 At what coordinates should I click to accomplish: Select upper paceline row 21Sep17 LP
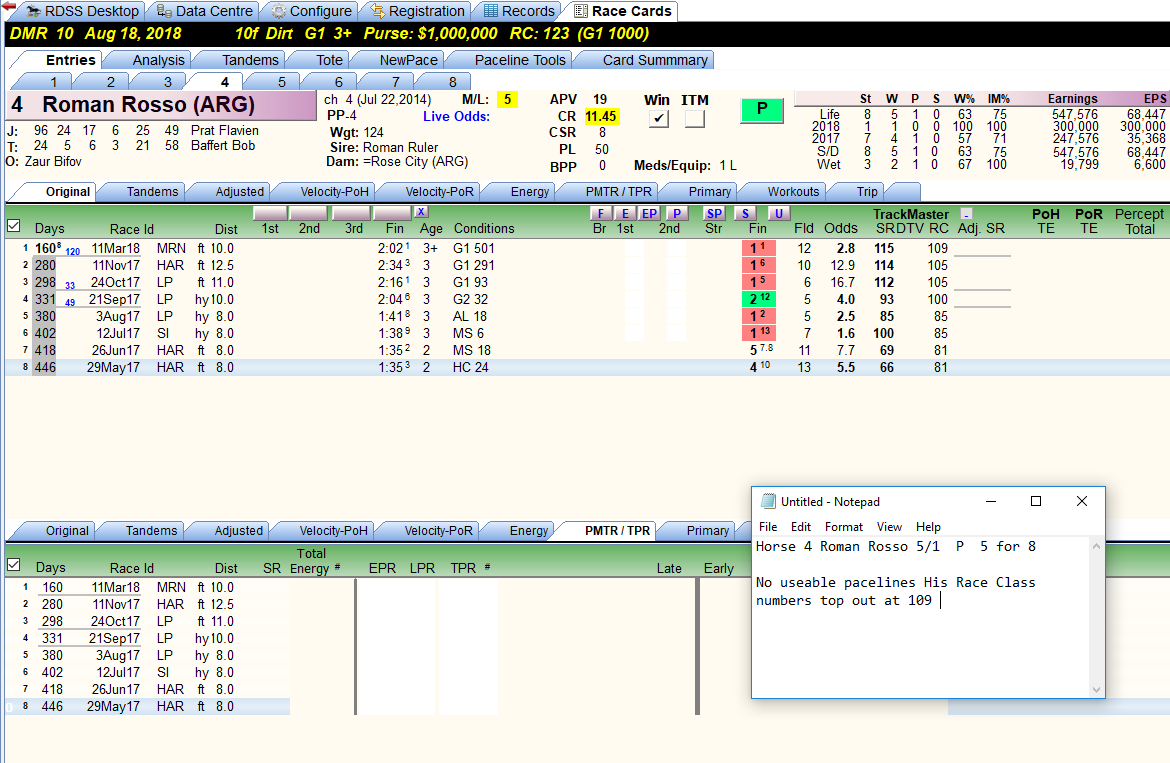coord(587,299)
